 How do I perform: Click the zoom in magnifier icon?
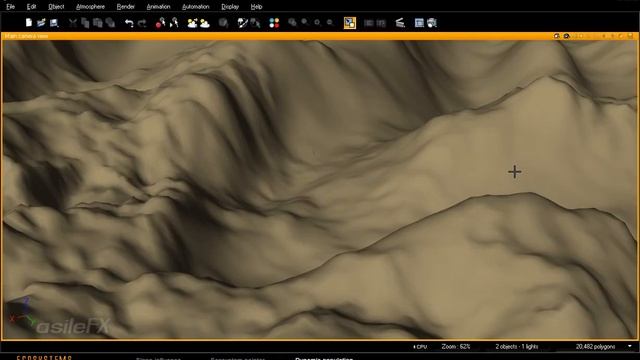click(x=305, y=22)
